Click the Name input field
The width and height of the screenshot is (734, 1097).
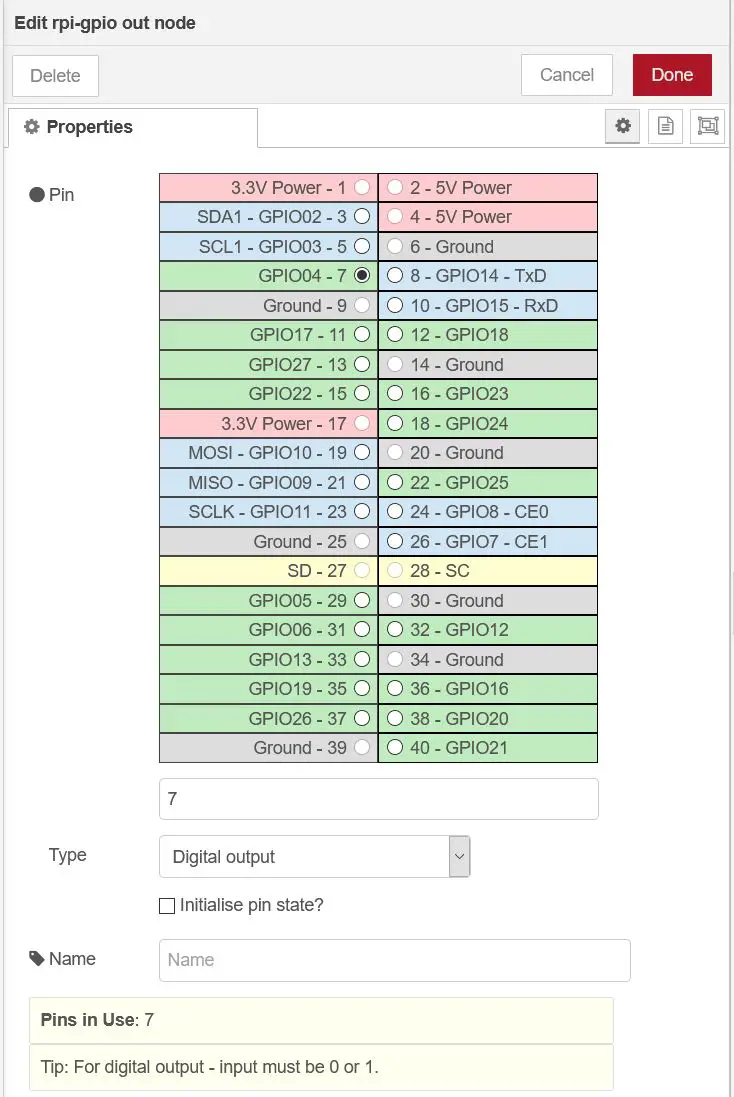(394, 960)
